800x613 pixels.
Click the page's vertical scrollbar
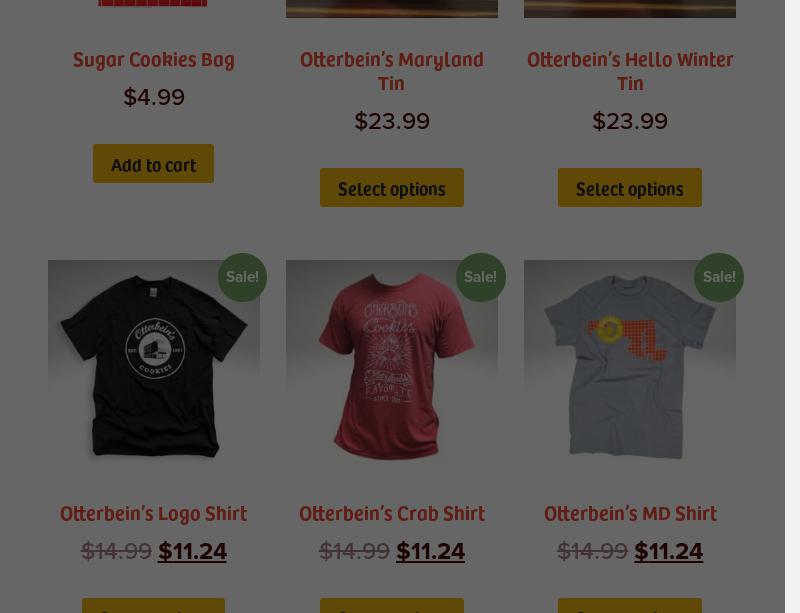click(x=792, y=306)
